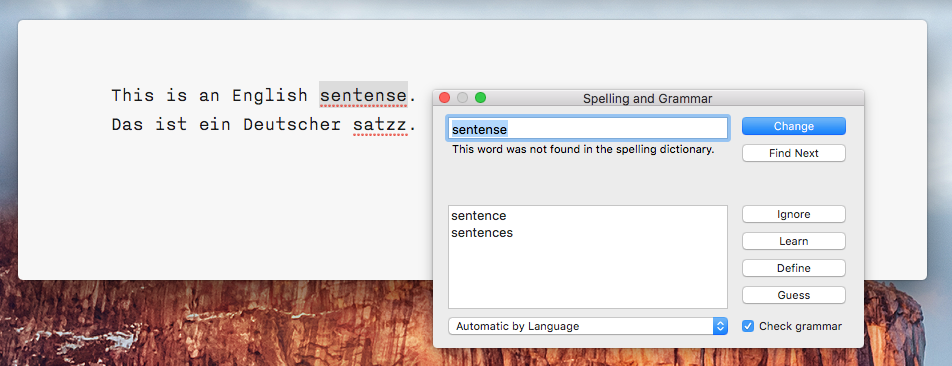This screenshot has width=952, height=366.
Task: Click the blue Change button
Action: (x=794, y=126)
